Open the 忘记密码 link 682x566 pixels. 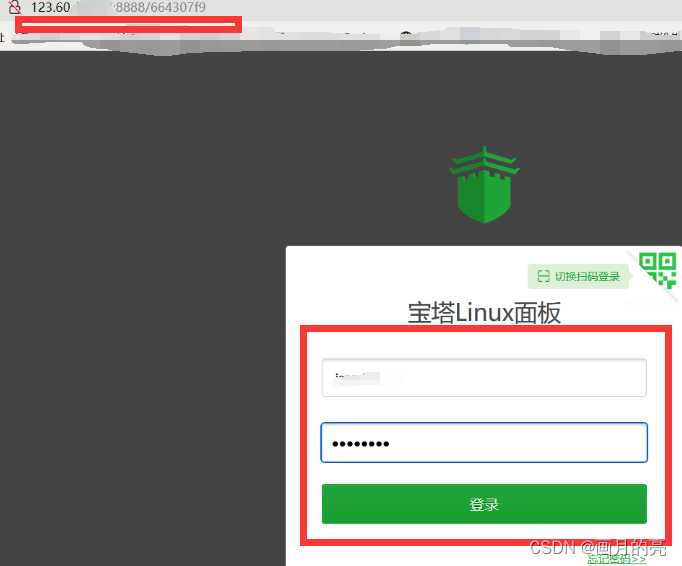point(617,559)
